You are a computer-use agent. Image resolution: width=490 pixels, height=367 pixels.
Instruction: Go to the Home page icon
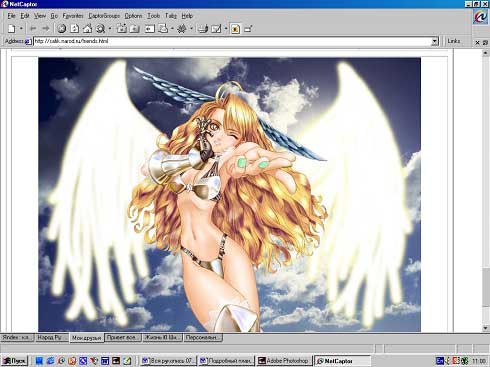[87, 29]
